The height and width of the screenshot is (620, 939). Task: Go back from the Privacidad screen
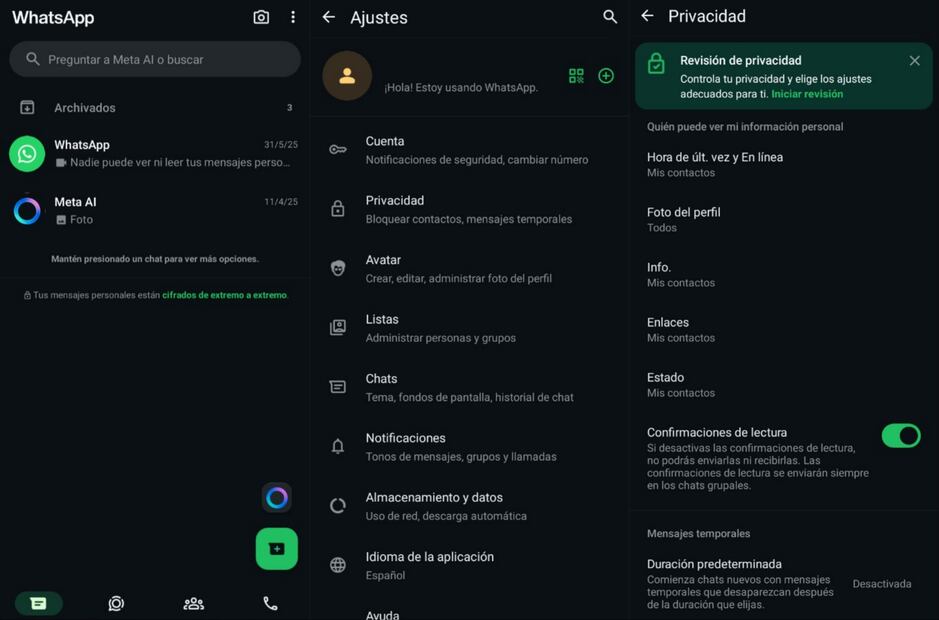[647, 16]
